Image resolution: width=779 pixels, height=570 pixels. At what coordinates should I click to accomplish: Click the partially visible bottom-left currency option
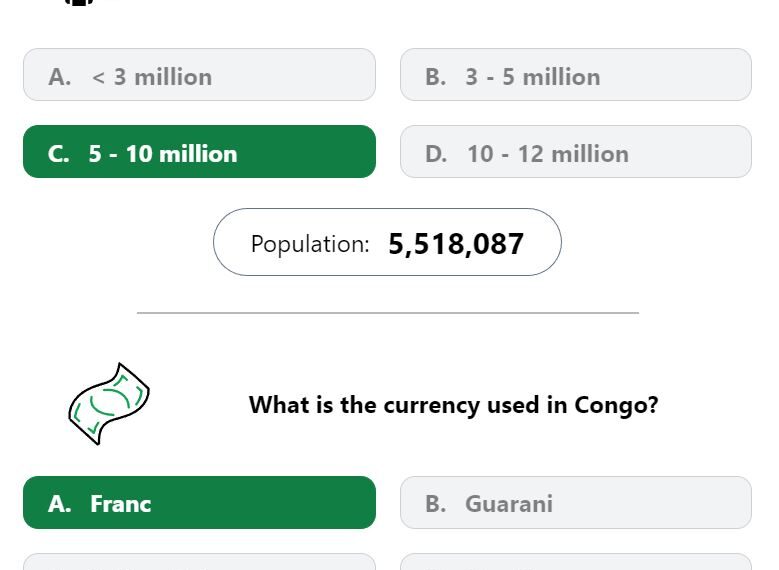click(x=199, y=563)
